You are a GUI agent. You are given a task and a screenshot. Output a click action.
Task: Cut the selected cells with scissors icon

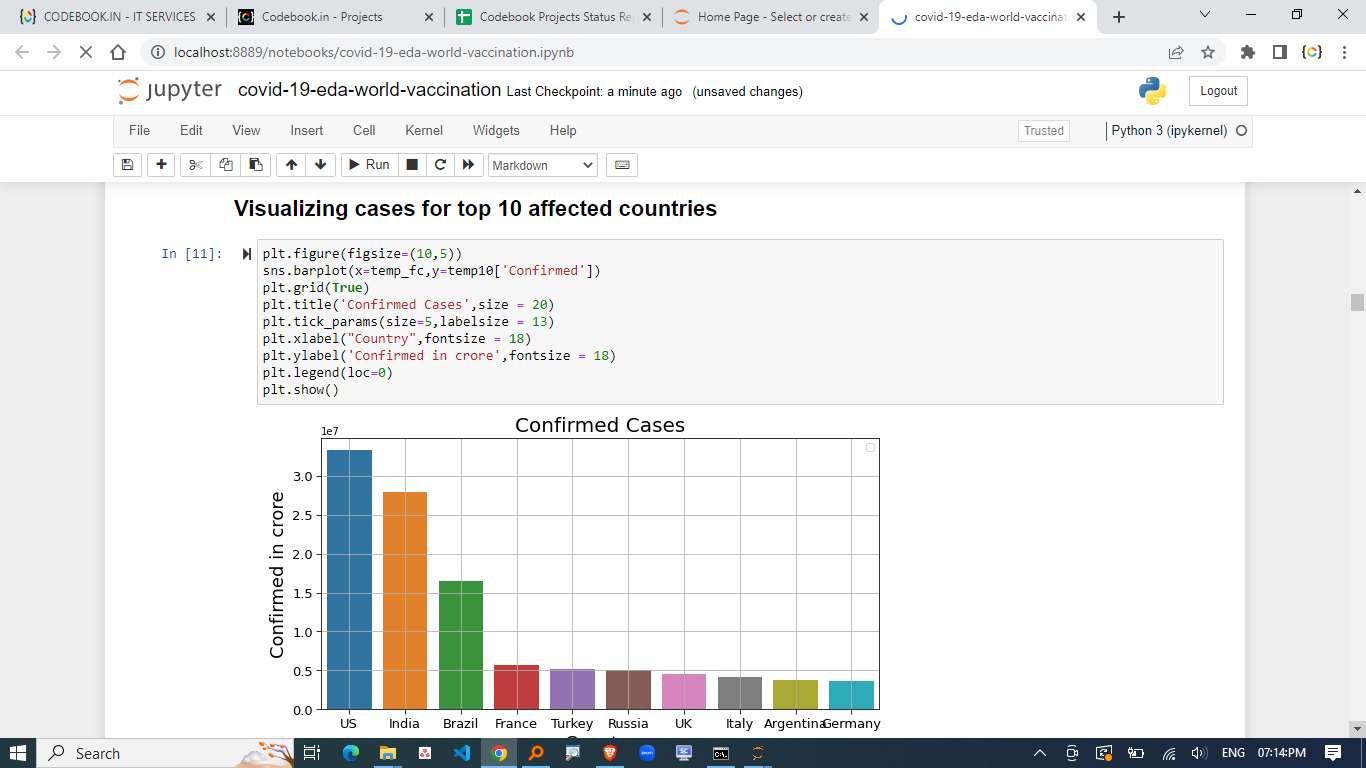[196, 165]
